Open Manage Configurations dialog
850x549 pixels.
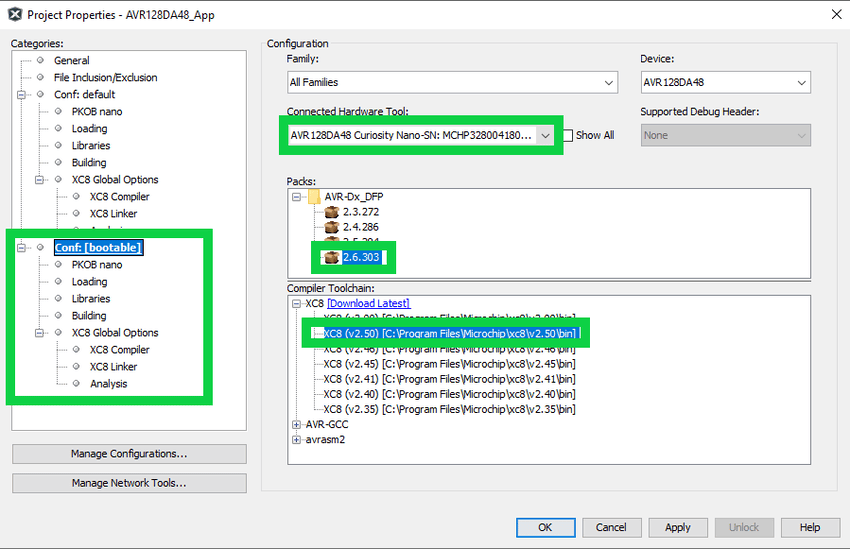point(129,454)
